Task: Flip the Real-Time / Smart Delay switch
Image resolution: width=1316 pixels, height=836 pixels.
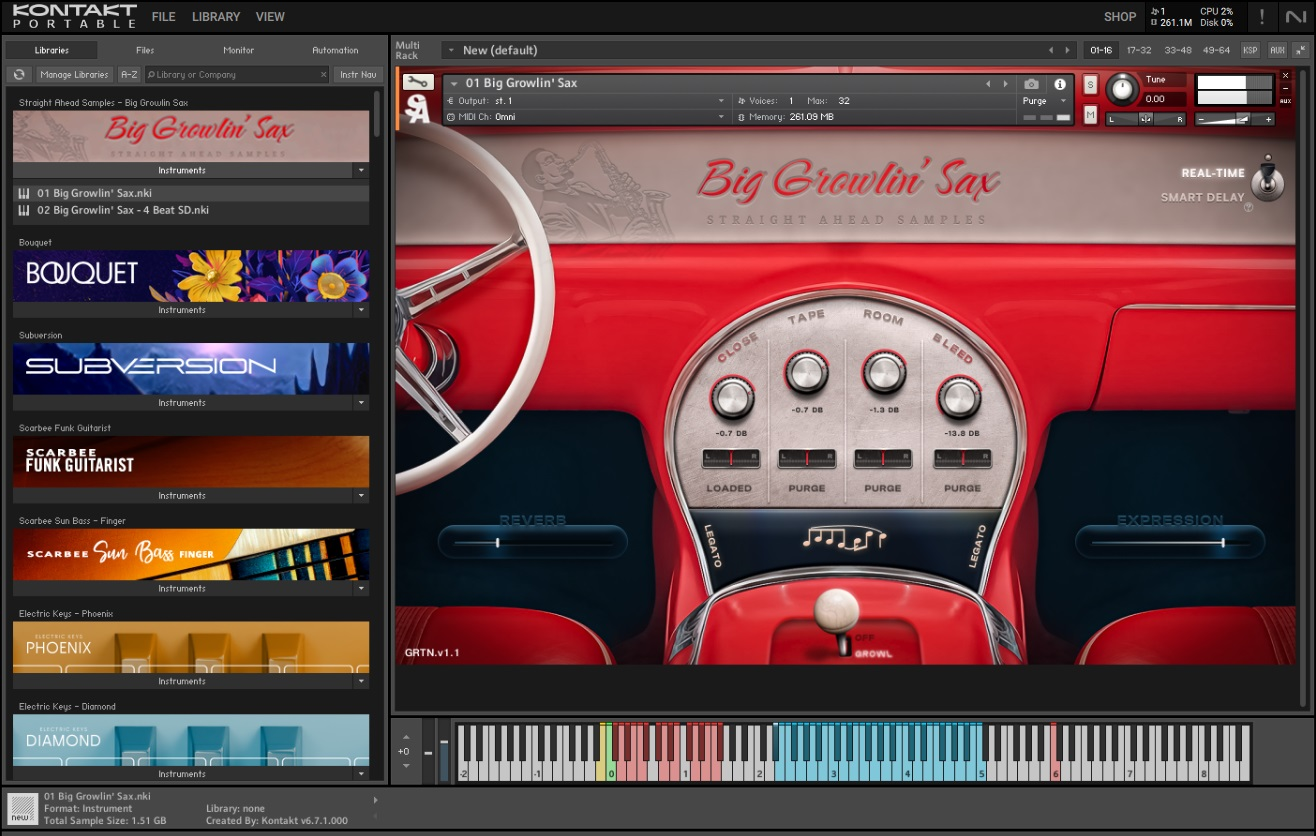Action: 1268,183
